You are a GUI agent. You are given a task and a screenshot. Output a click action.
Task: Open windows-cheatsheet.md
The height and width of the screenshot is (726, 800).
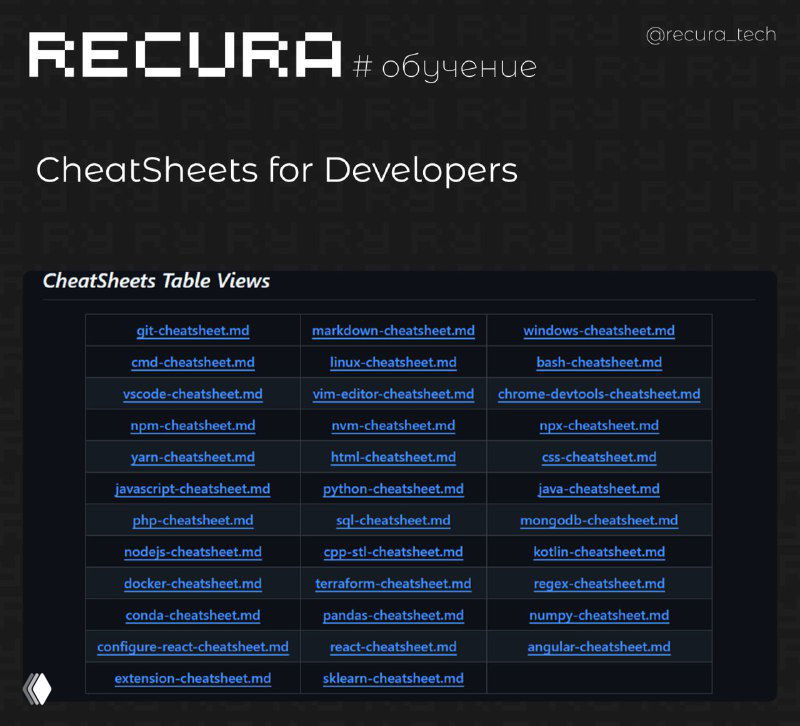click(599, 330)
